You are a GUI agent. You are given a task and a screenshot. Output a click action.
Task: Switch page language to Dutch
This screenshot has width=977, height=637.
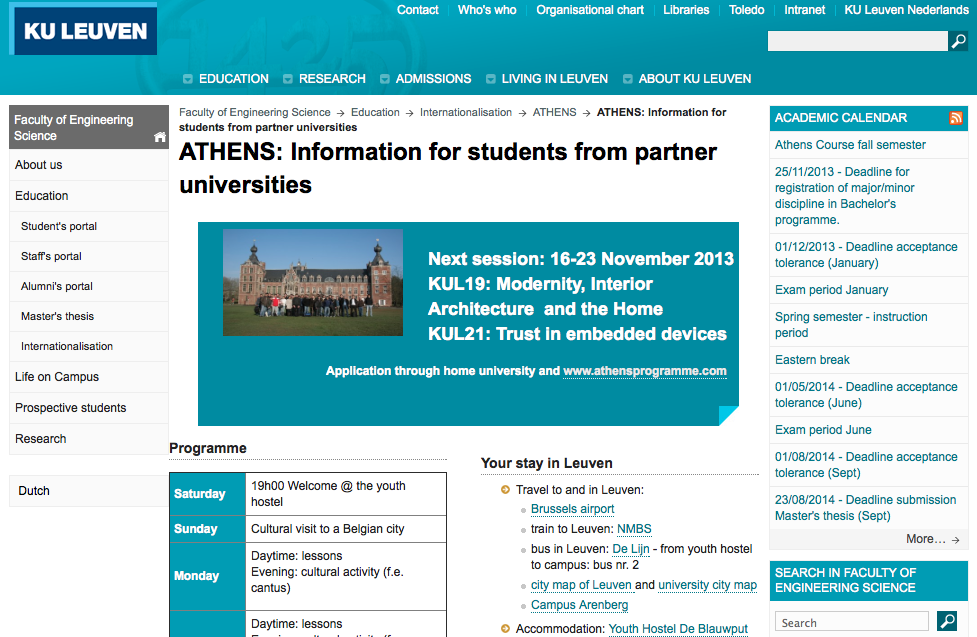point(88,491)
